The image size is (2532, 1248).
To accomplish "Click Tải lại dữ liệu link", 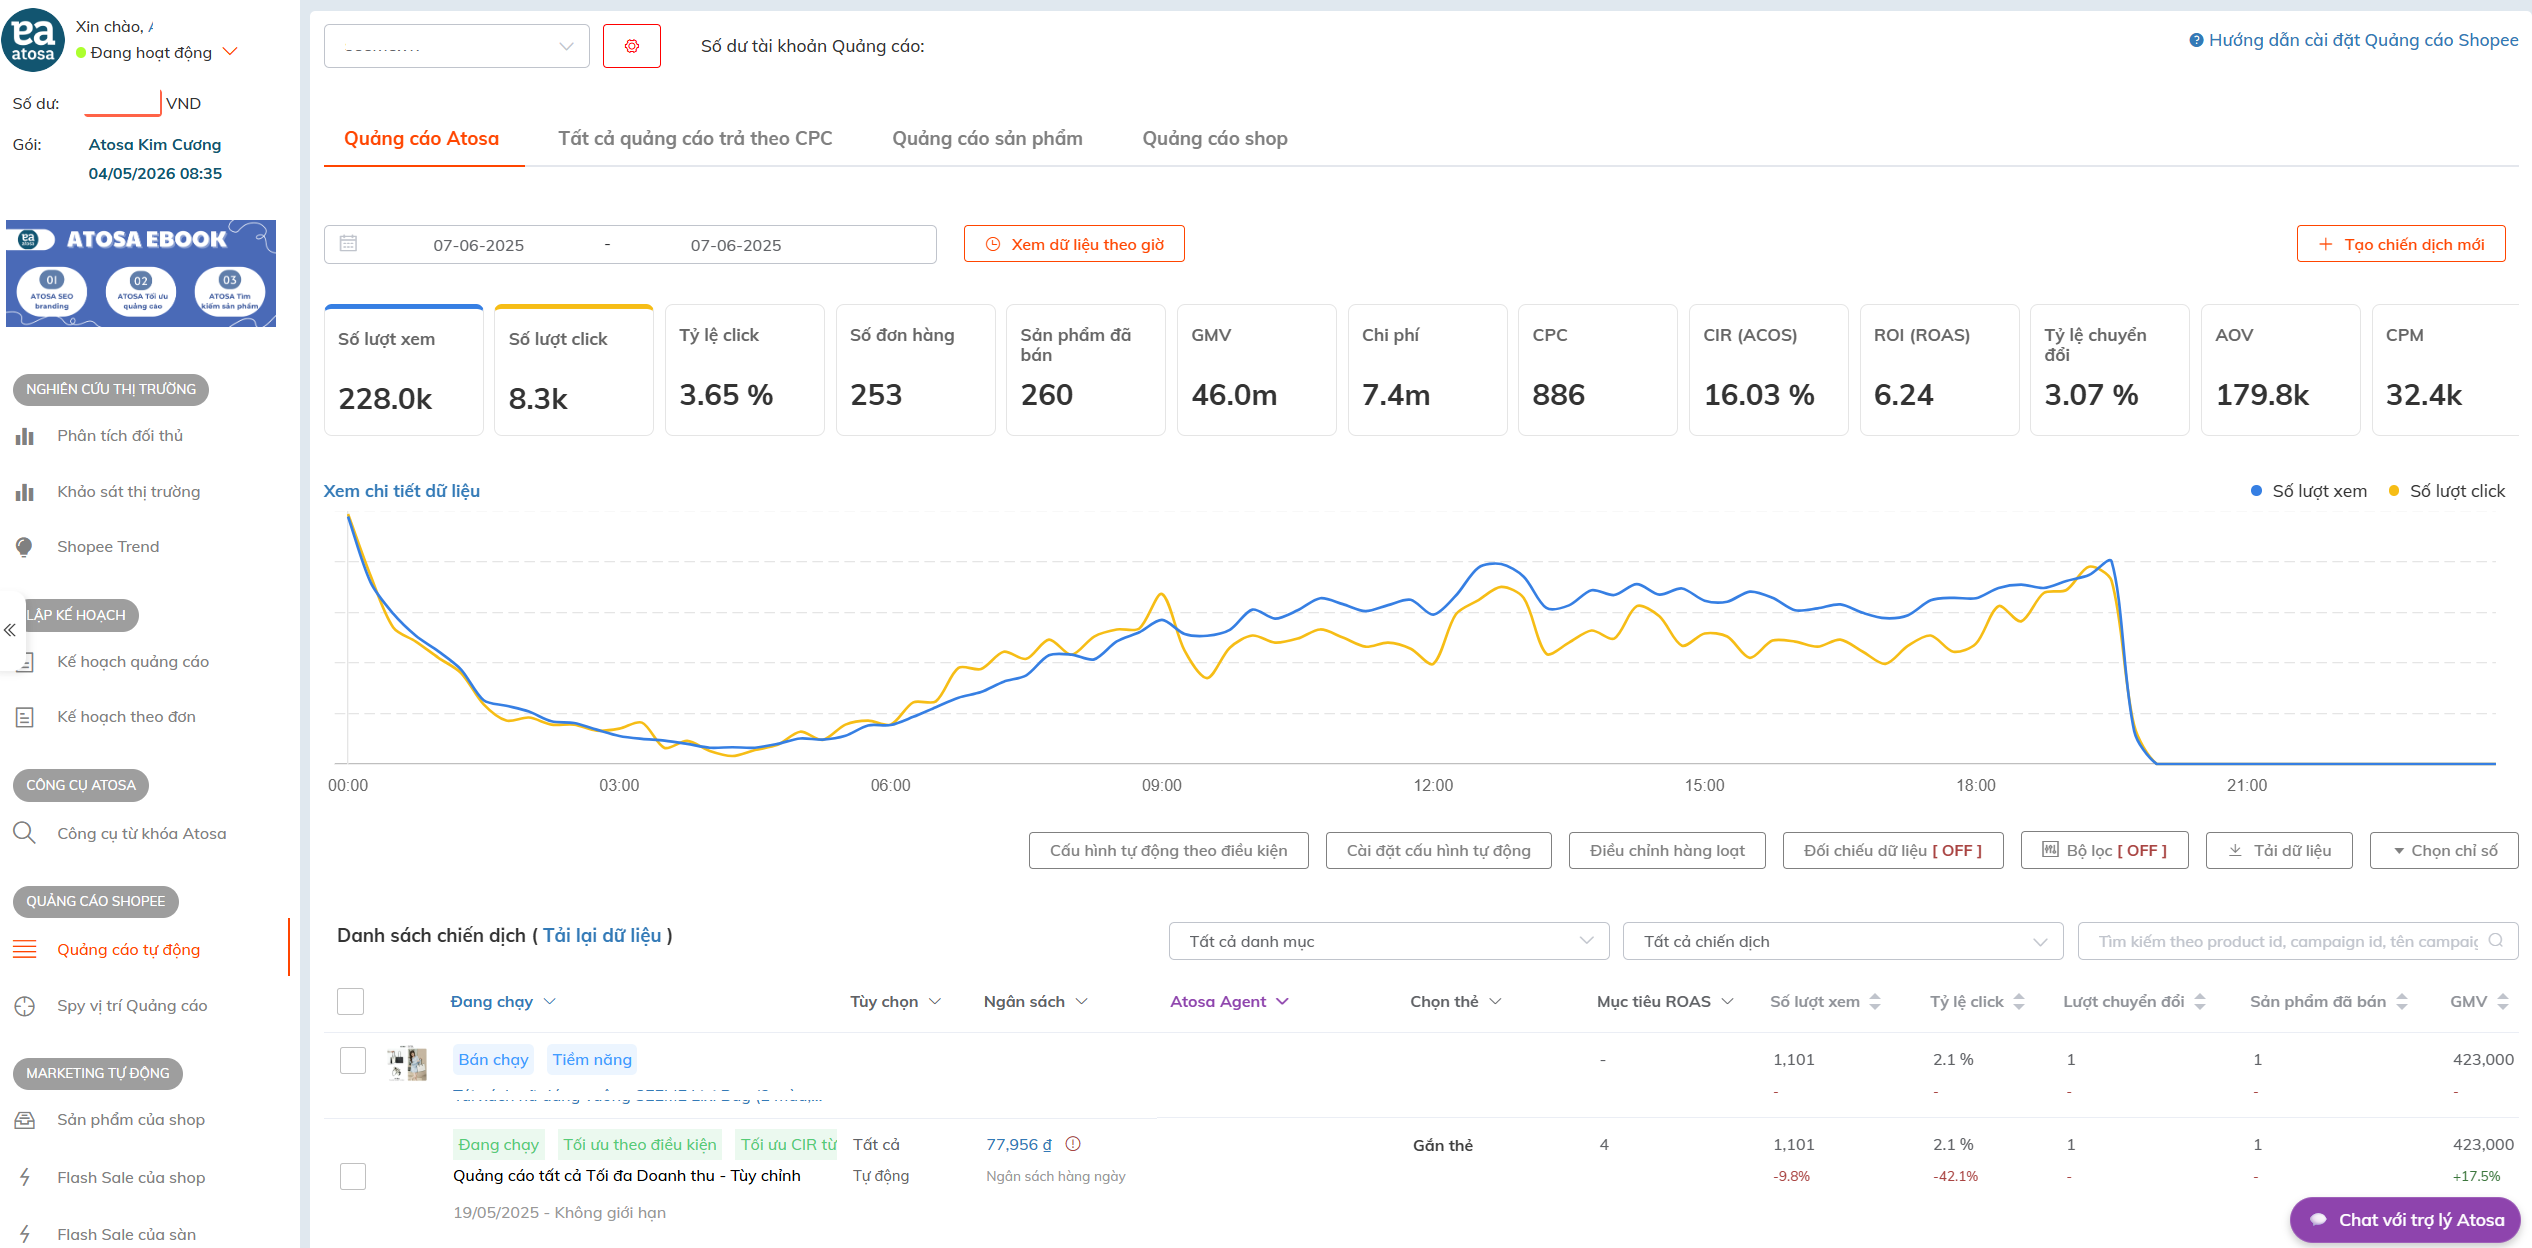I will point(601,935).
